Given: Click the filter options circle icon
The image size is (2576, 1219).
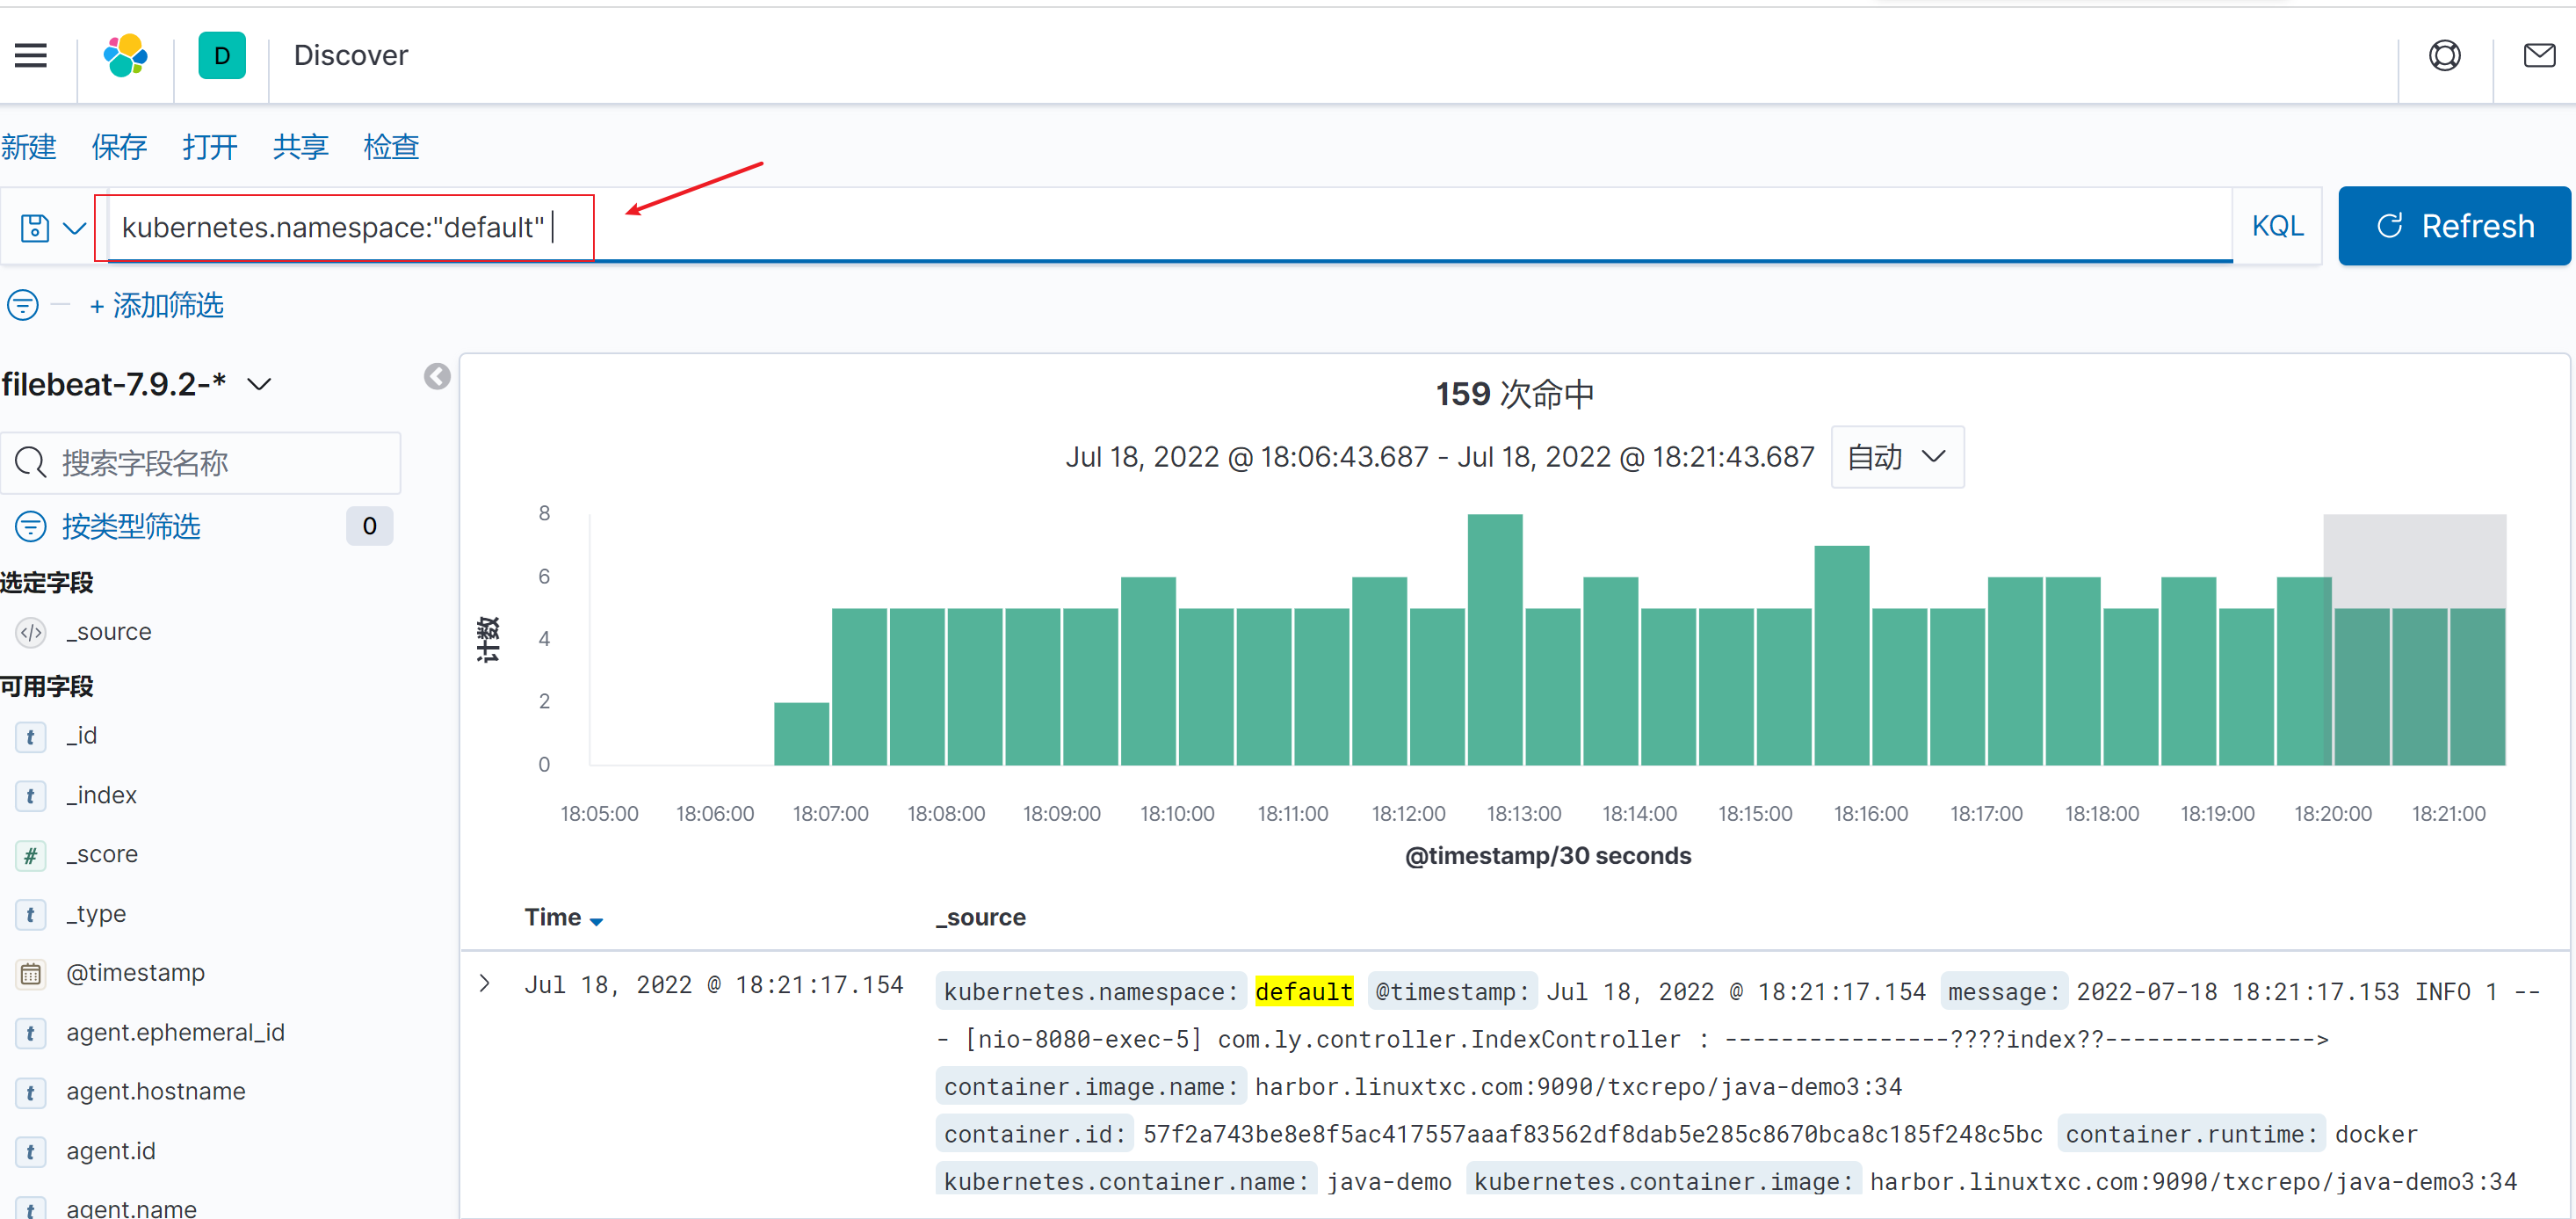Looking at the screenshot, I should [x=23, y=305].
